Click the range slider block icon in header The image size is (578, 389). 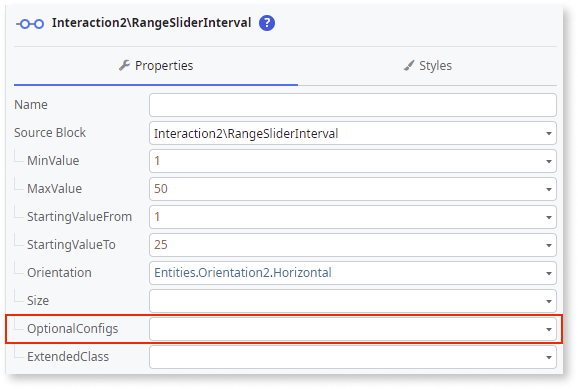click(30, 24)
